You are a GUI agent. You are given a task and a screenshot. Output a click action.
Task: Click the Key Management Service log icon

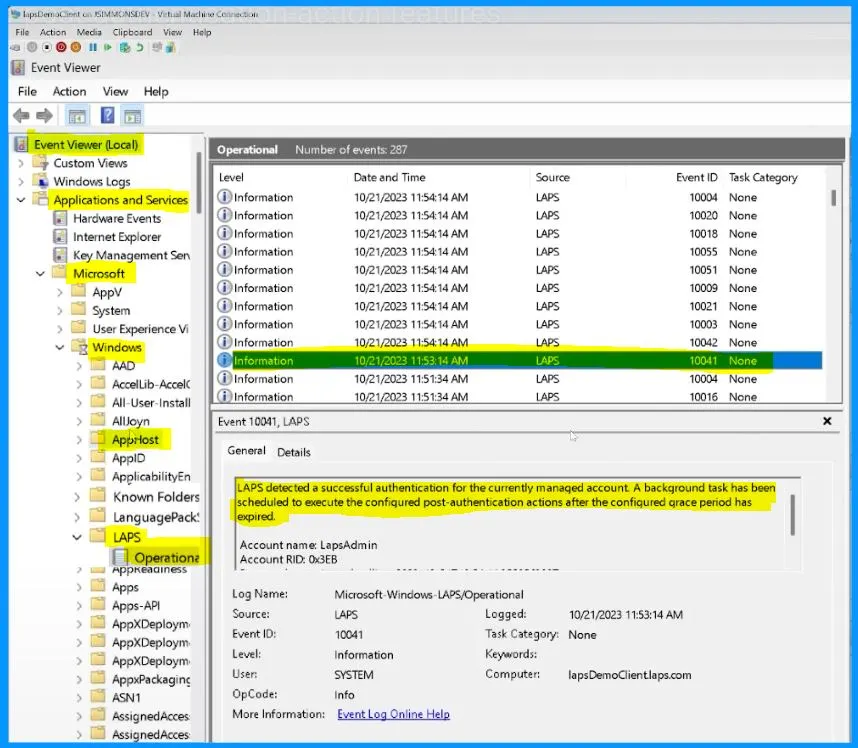point(60,255)
